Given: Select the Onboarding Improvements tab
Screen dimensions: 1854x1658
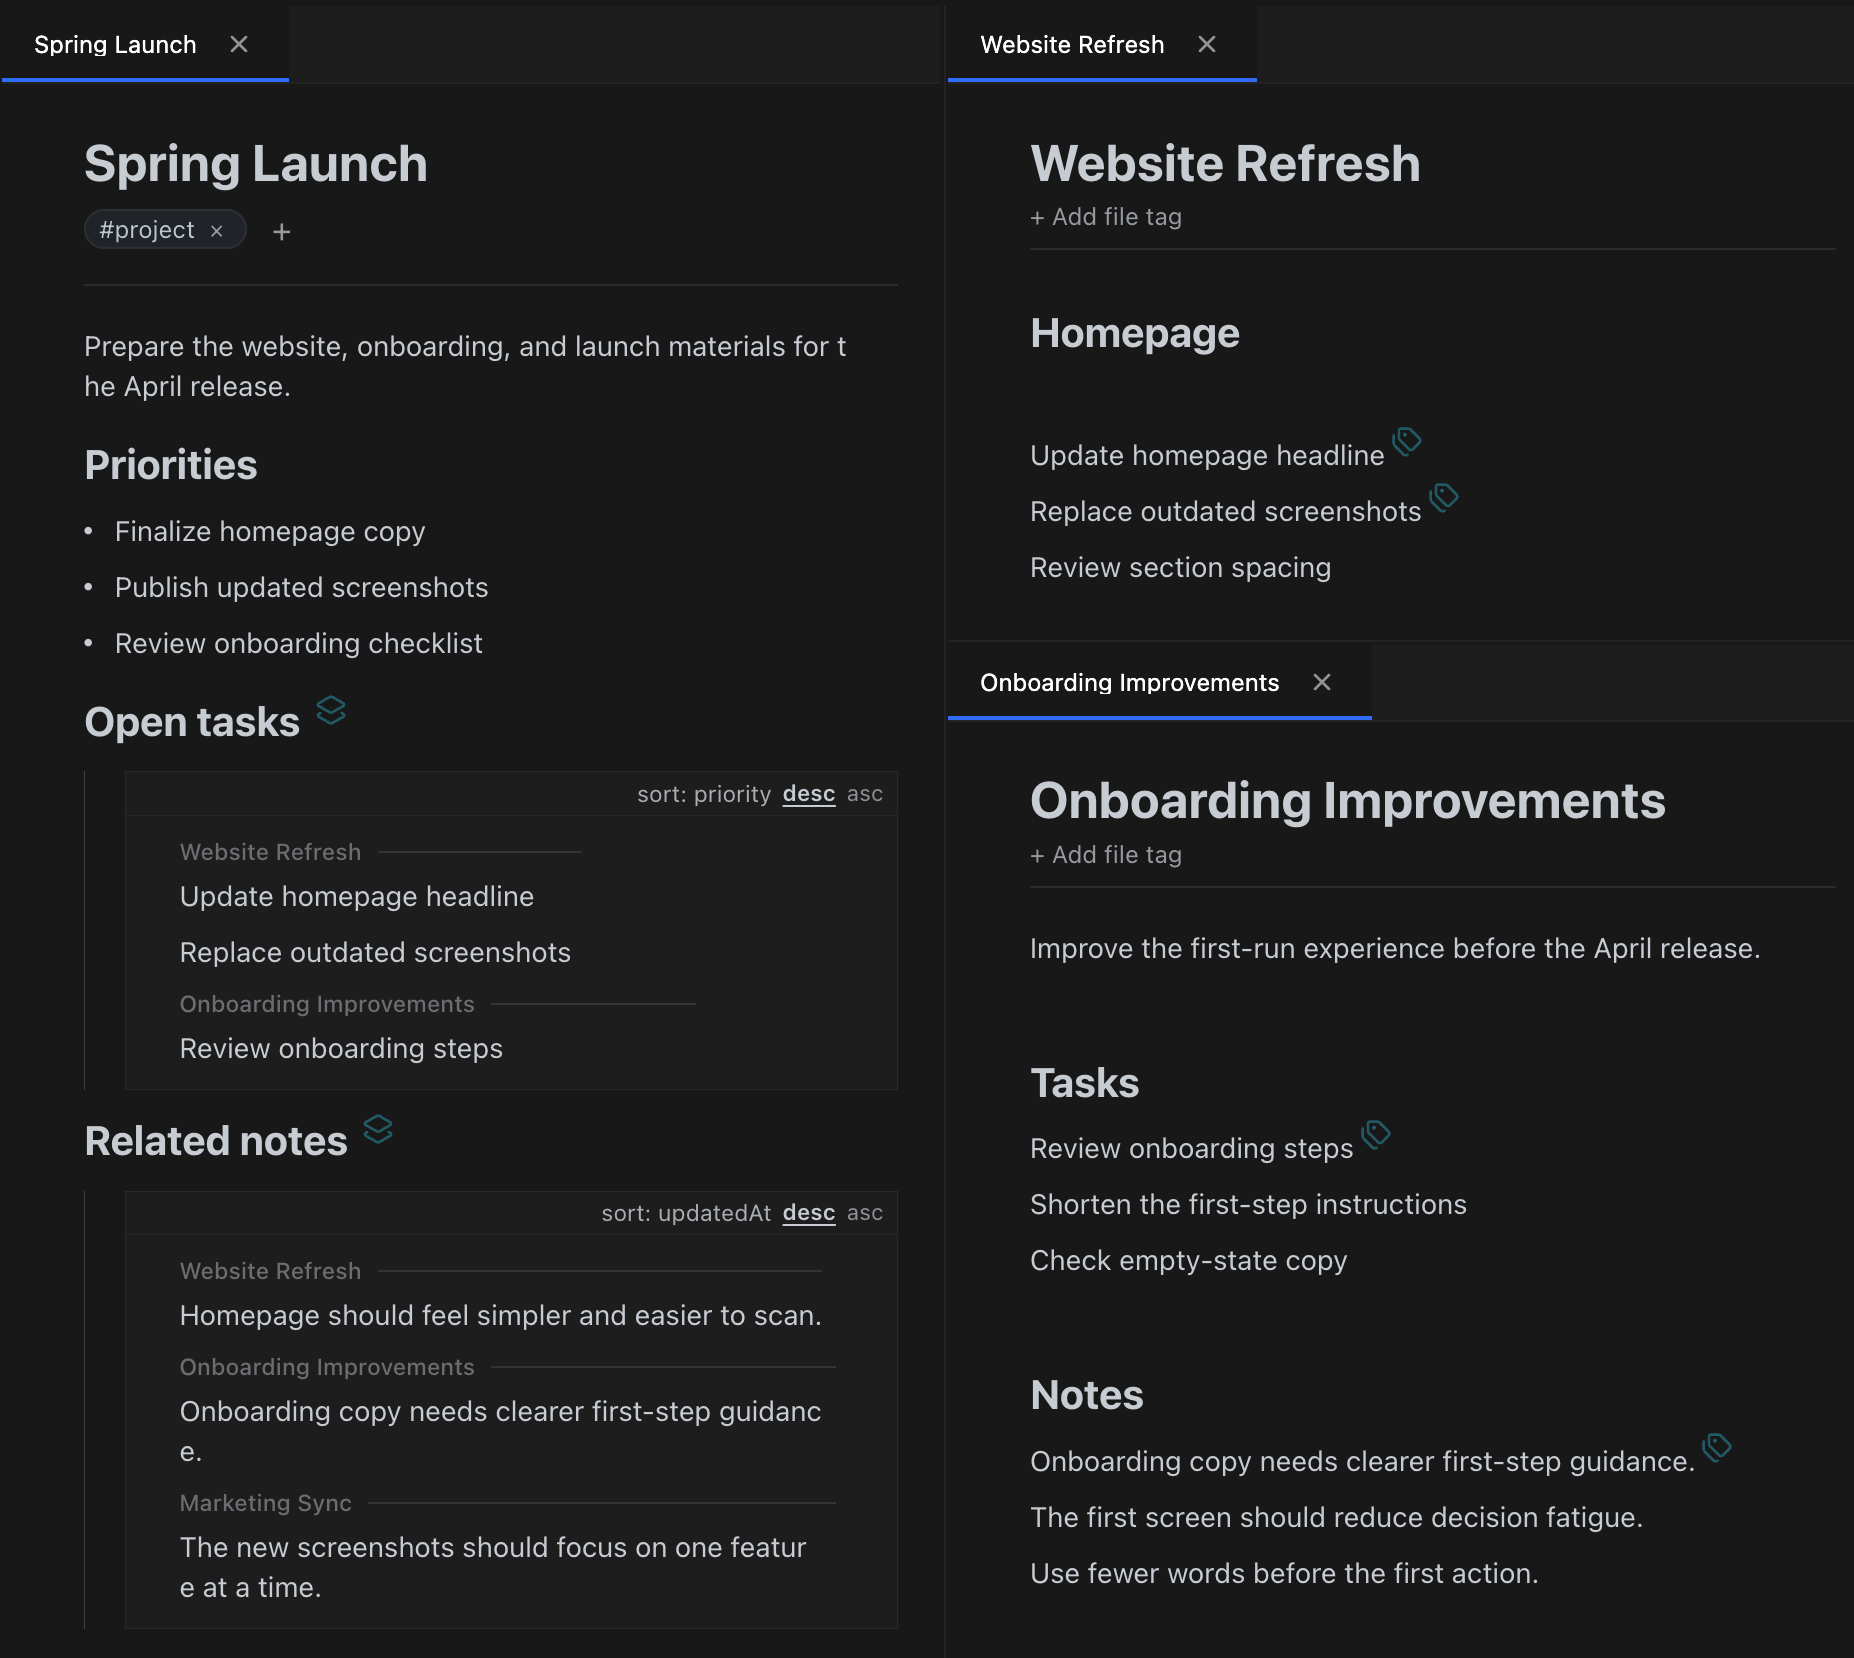Looking at the screenshot, I should [x=1129, y=683].
